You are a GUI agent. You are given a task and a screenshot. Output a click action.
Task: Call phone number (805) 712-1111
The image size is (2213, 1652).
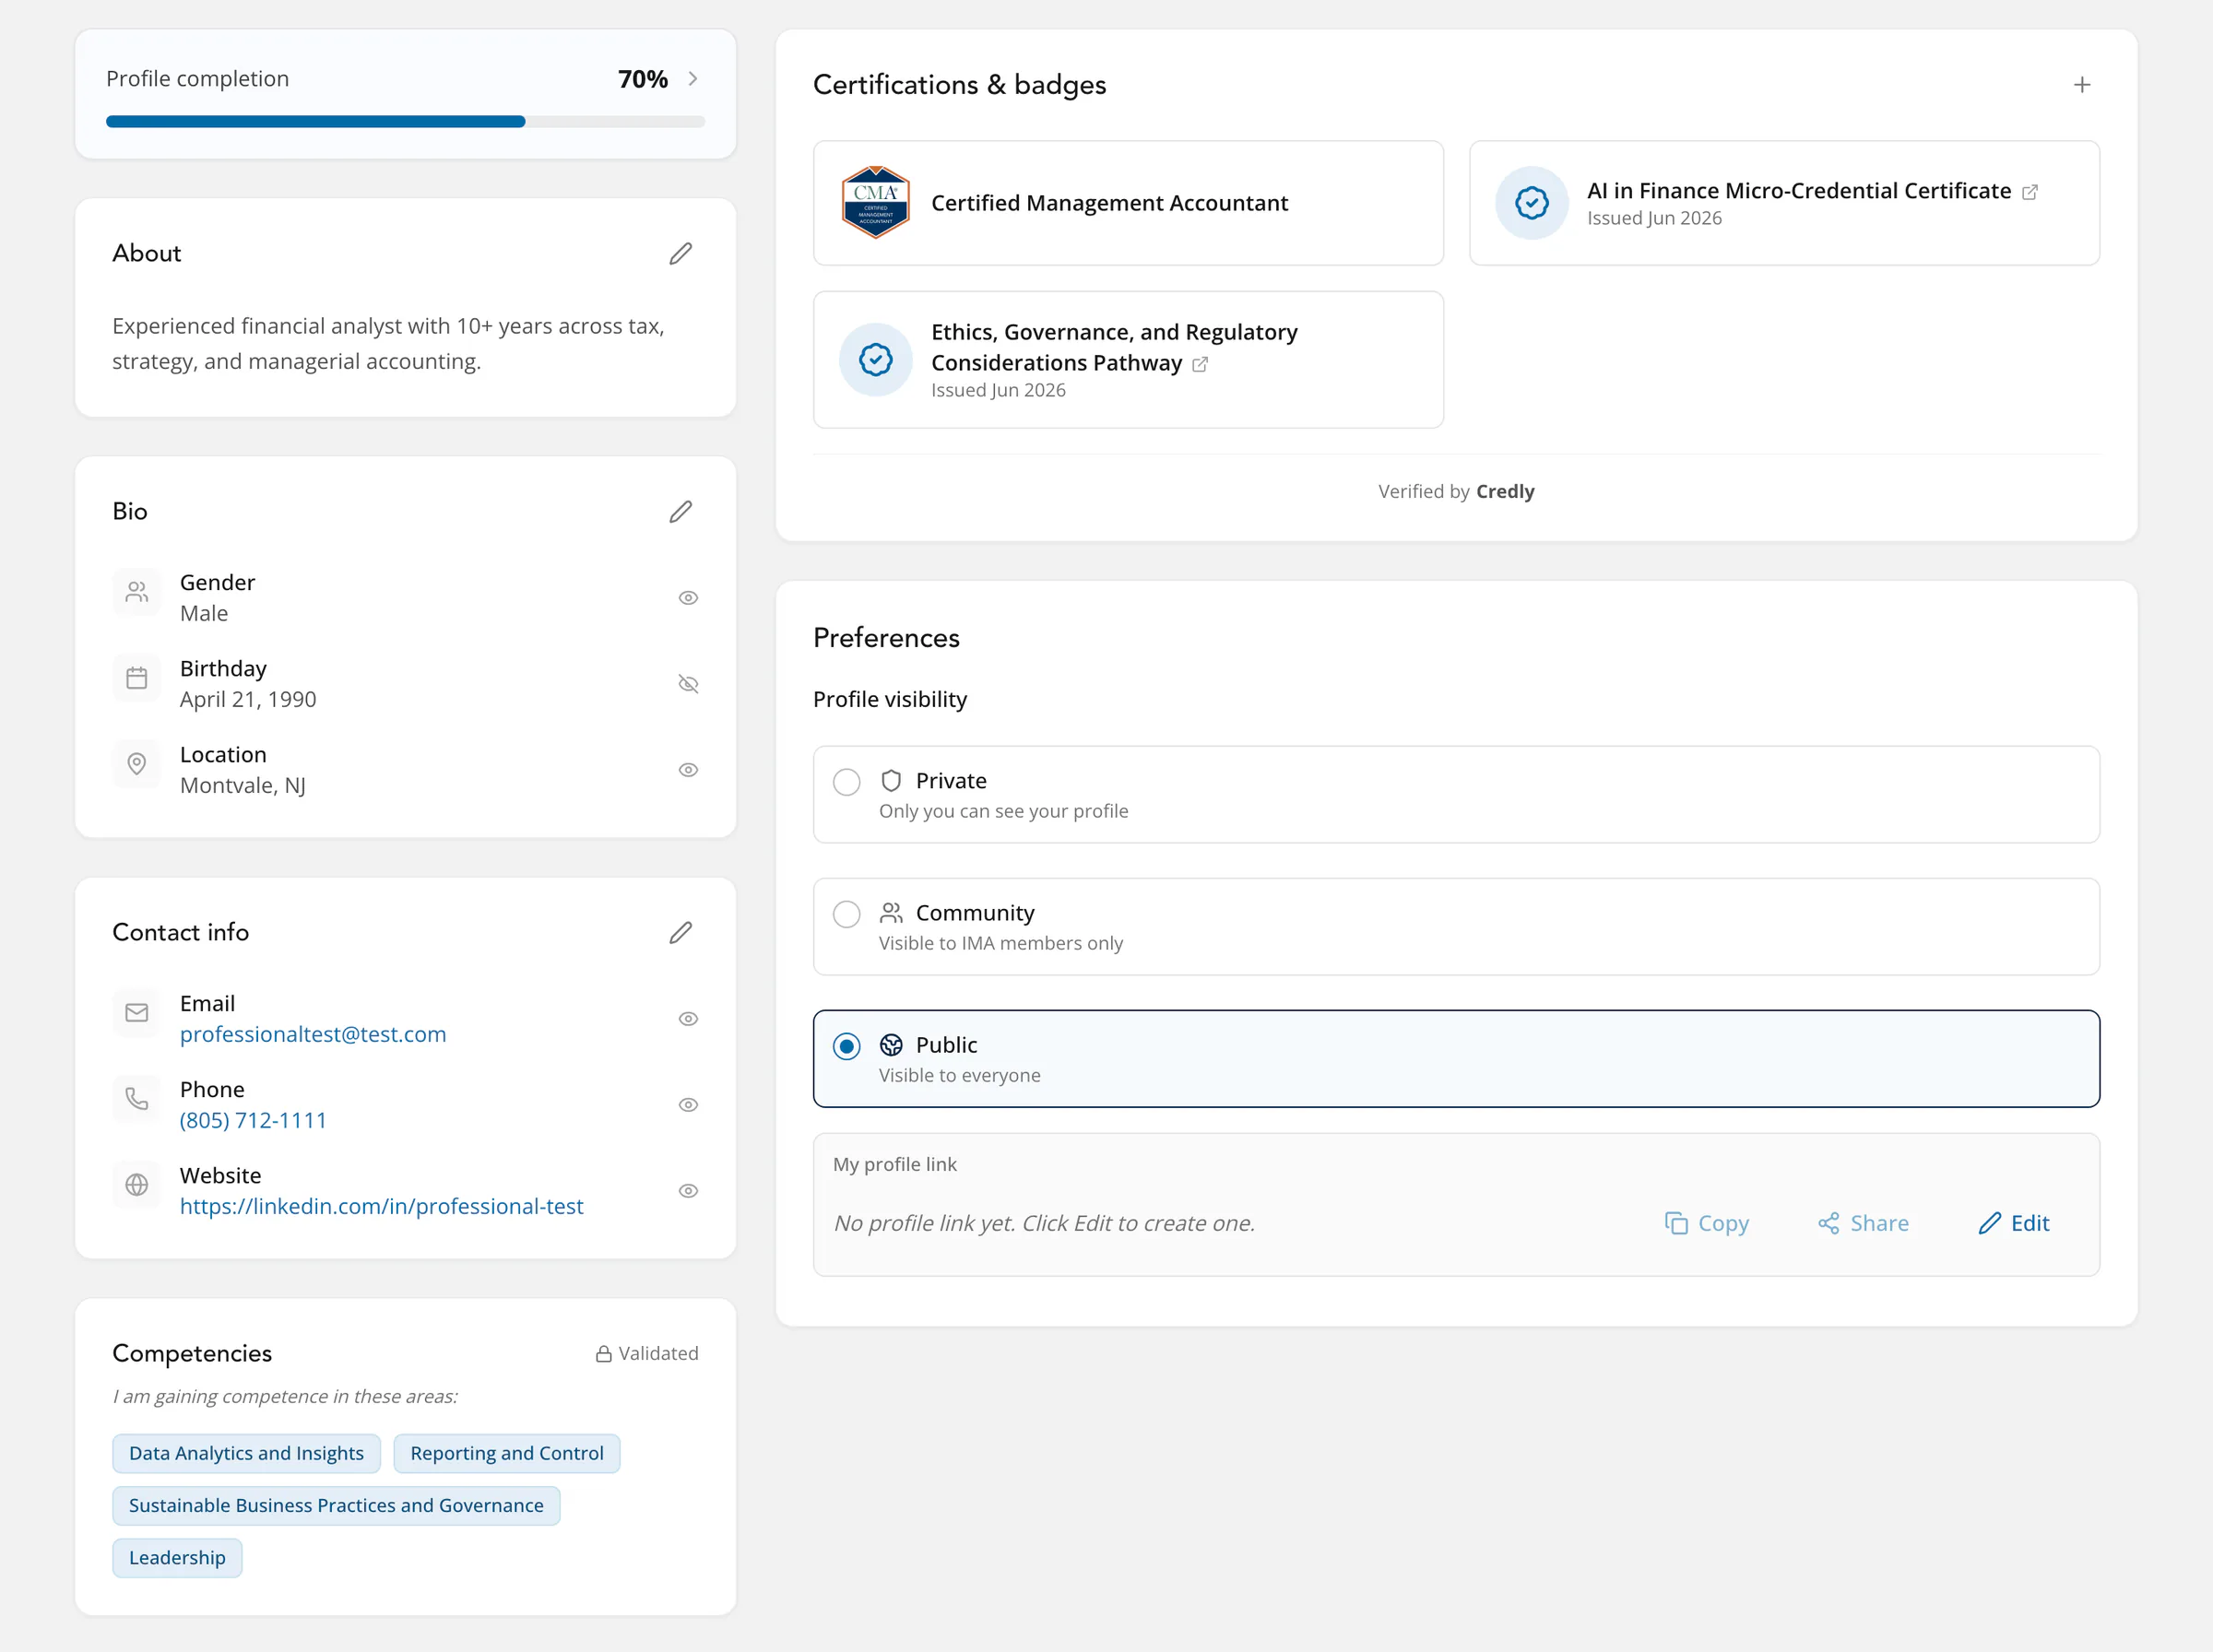pyautogui.click(x=253, y=1121)
